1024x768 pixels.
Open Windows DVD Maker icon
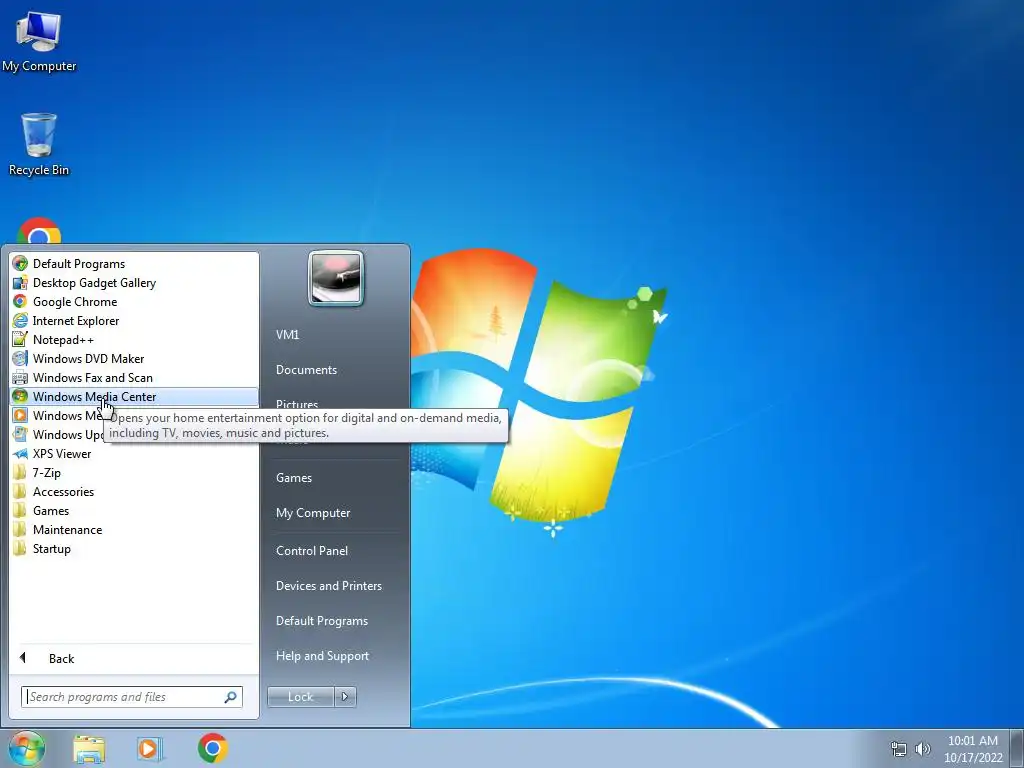(20, 359)
